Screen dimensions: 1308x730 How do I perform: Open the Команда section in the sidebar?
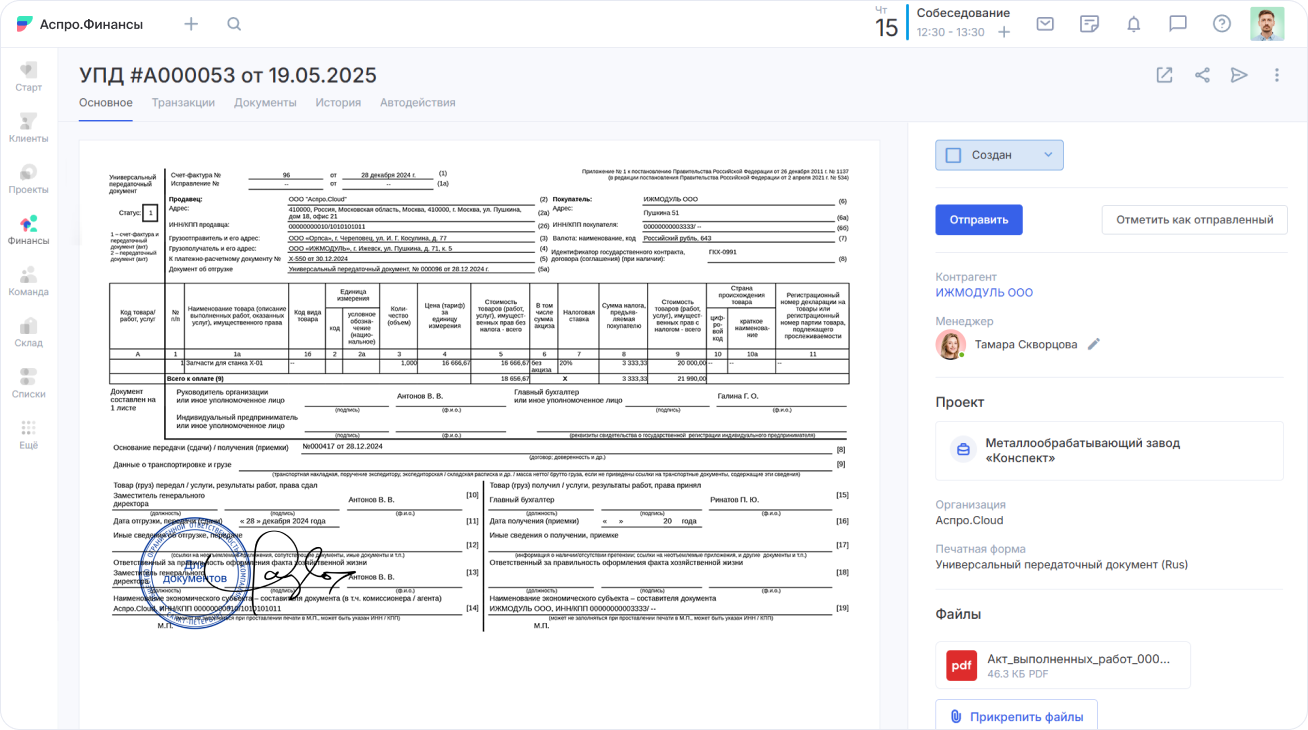[x=28, y=278]
